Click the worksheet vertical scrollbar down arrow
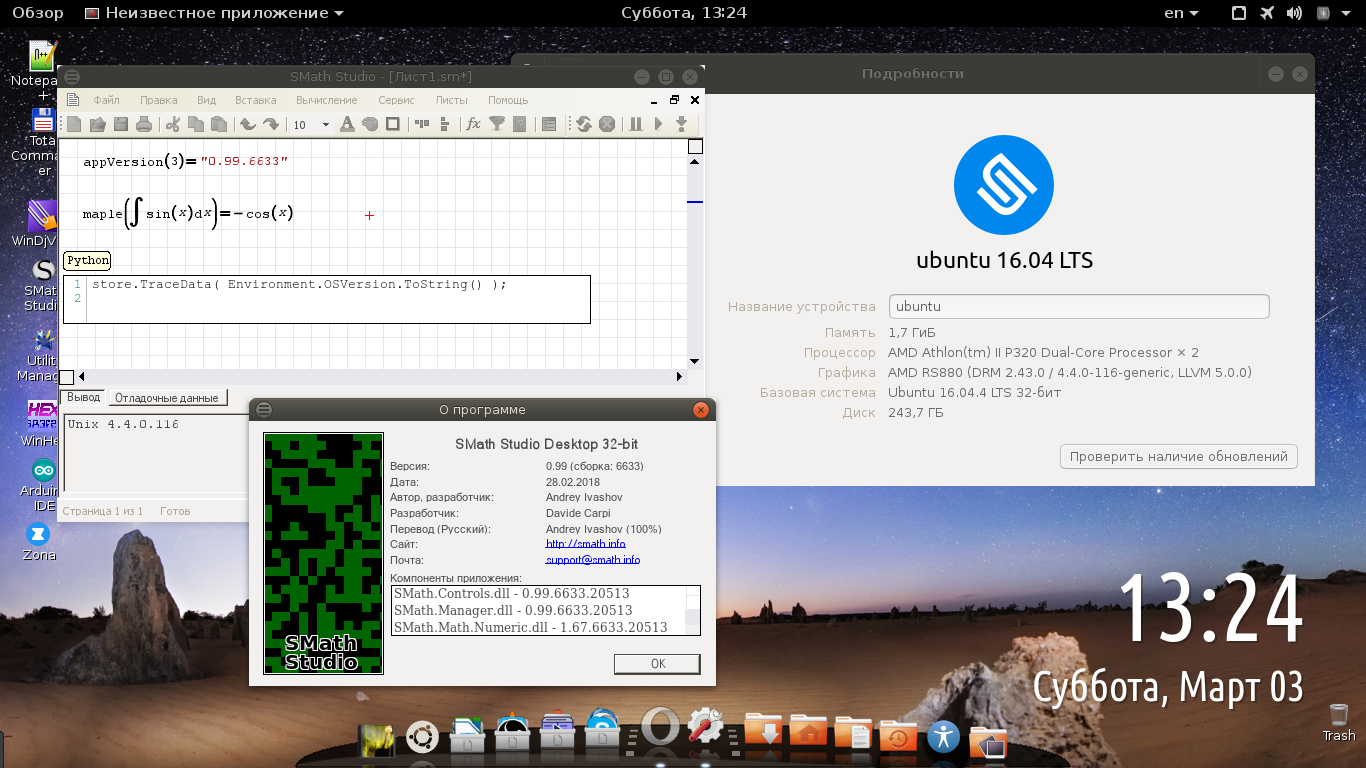 click(695, 361)
